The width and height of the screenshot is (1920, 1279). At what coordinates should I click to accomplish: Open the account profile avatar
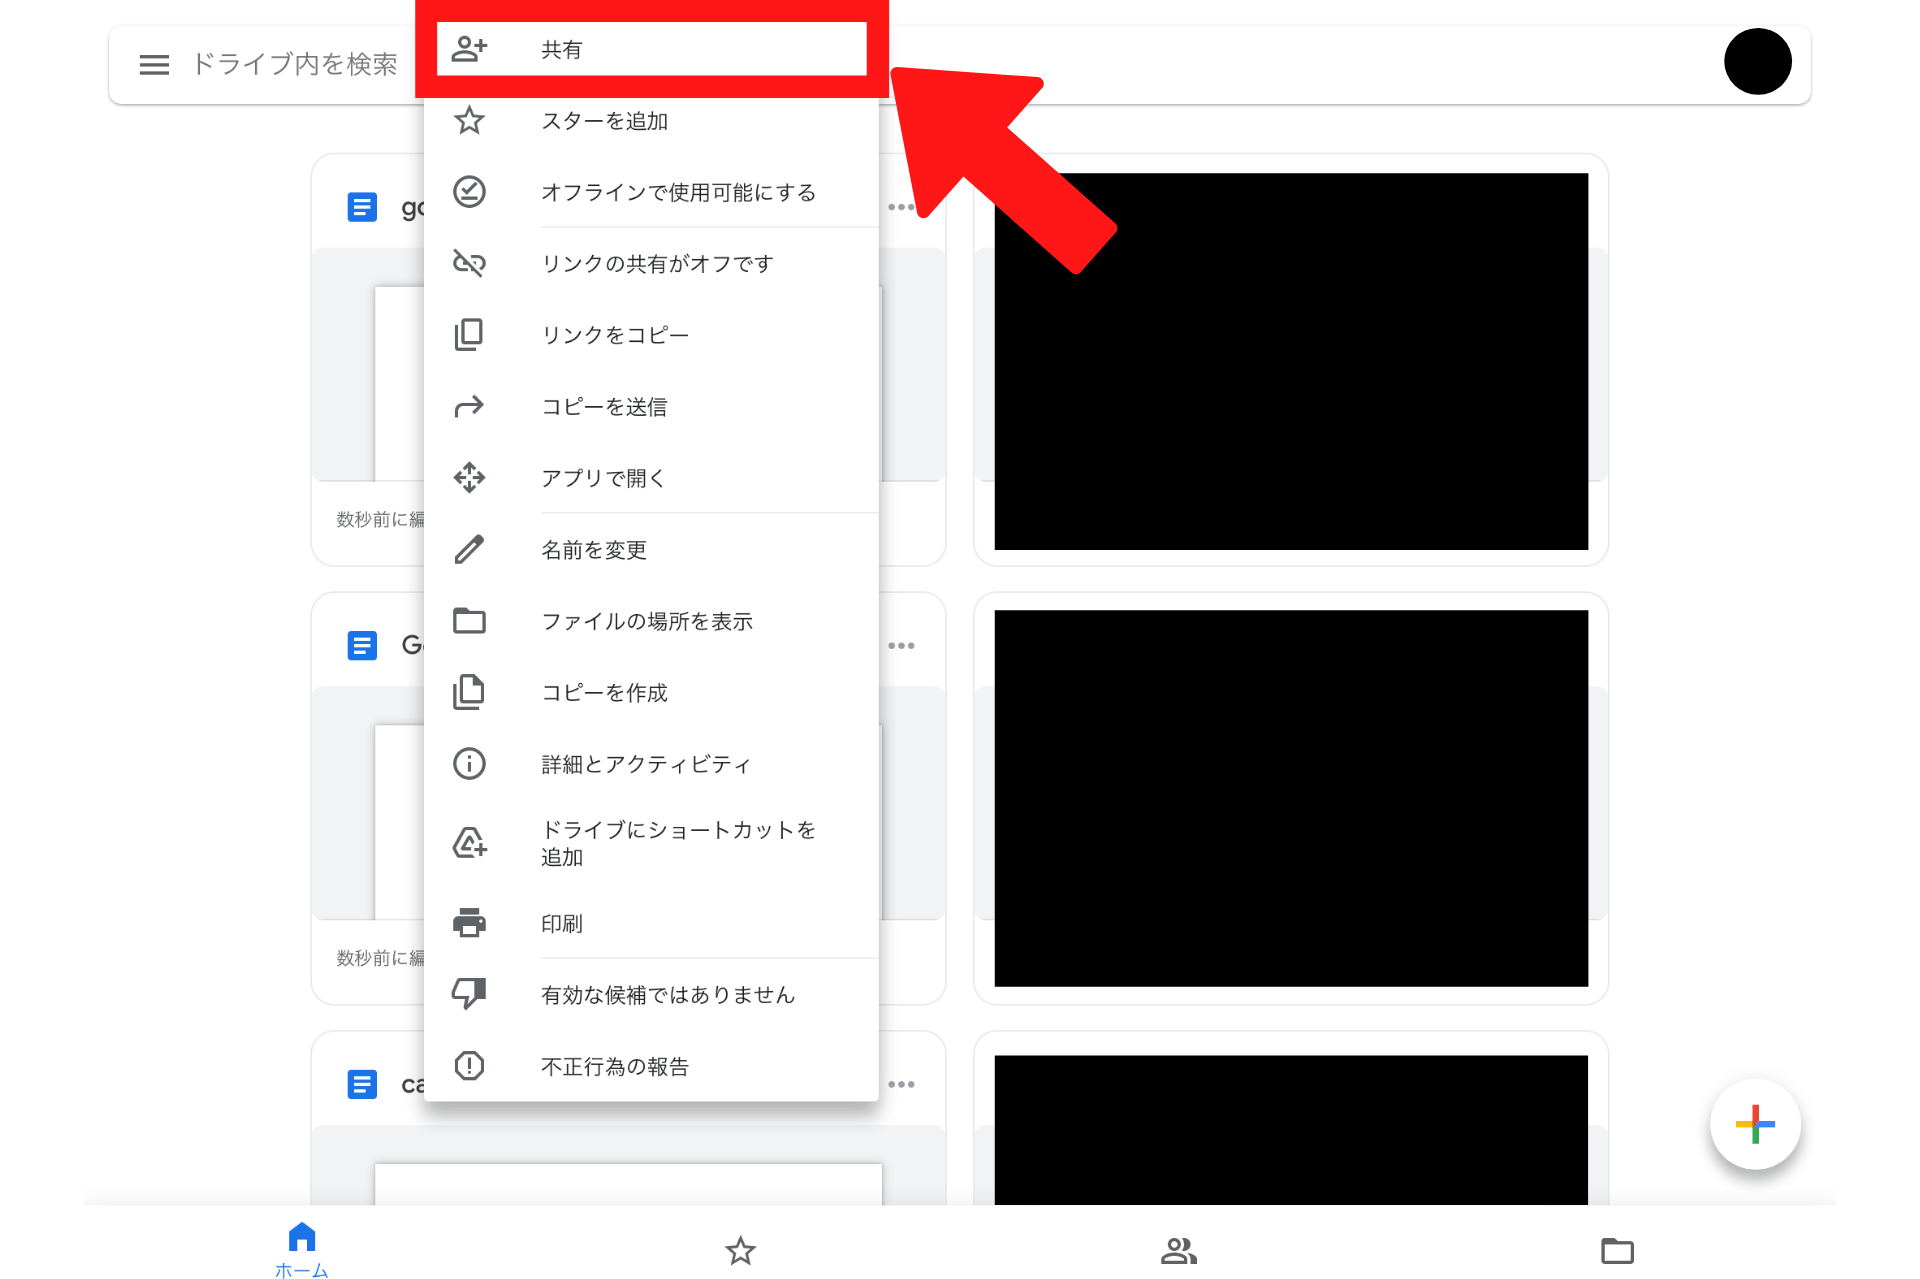pyautogui.click(x=1757, y=62)
